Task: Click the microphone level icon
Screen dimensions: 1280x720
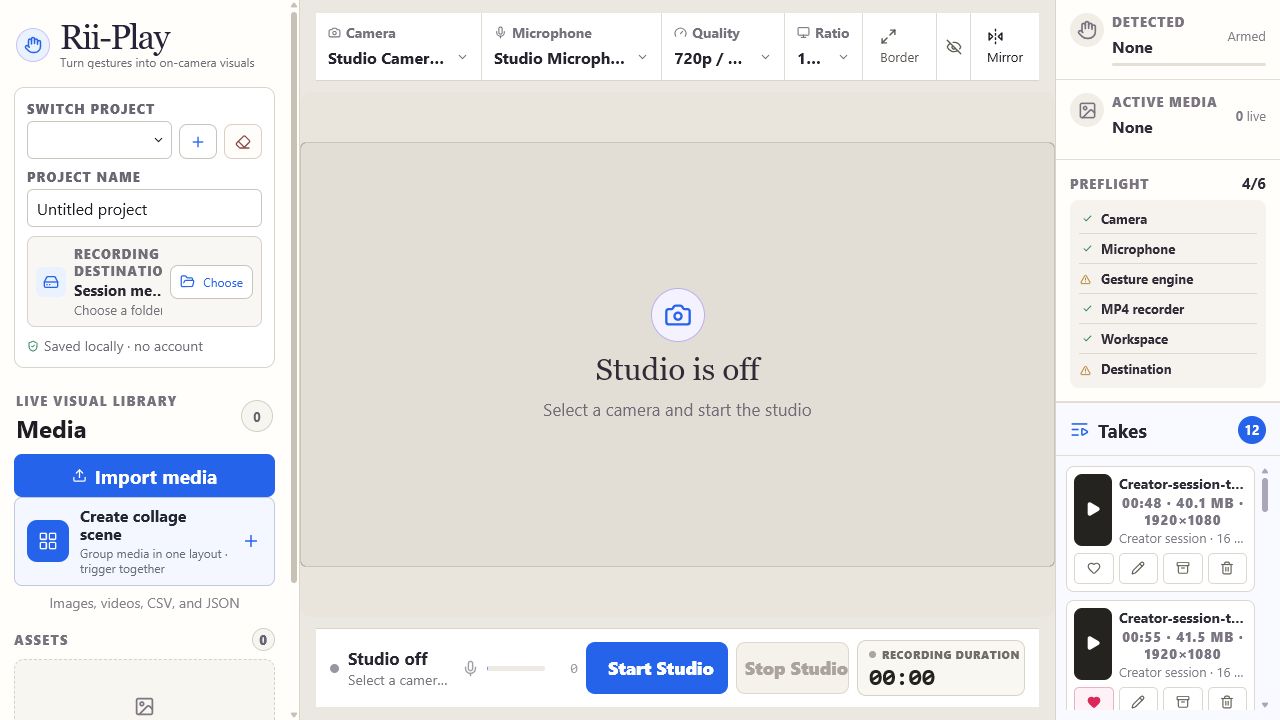Action: coord(470,668)
